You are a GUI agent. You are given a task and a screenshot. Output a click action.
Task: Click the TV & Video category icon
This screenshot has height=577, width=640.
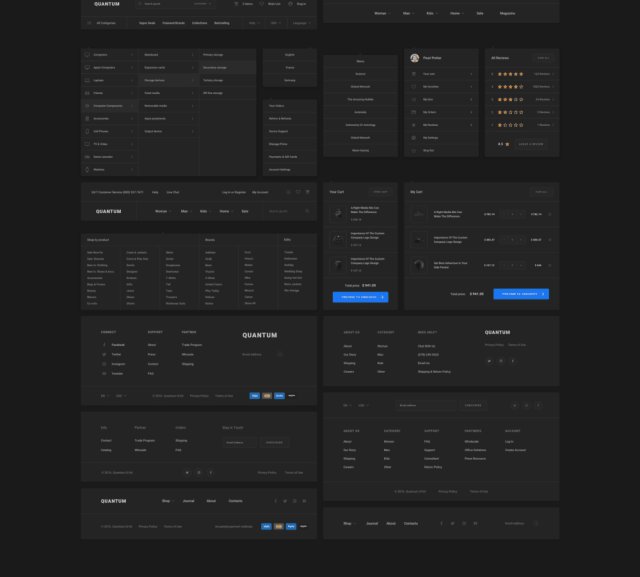tap(87, 144)
